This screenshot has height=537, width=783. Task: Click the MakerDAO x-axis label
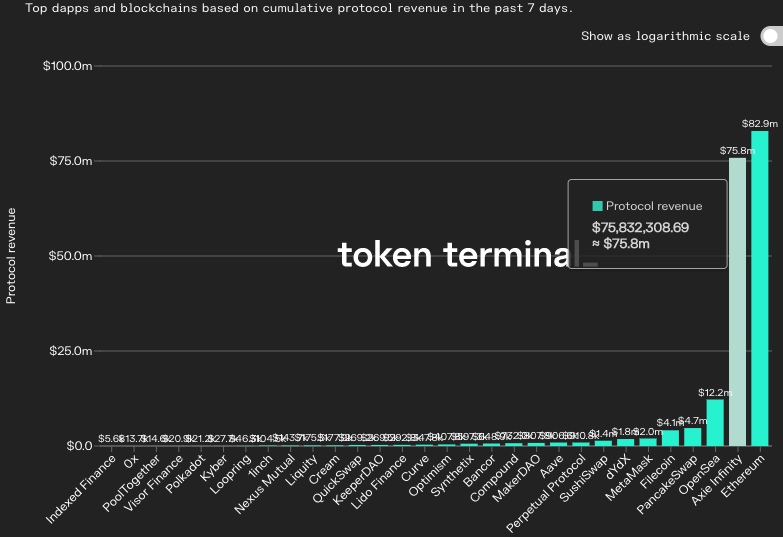pyautogui.click(x=516, y=478)
